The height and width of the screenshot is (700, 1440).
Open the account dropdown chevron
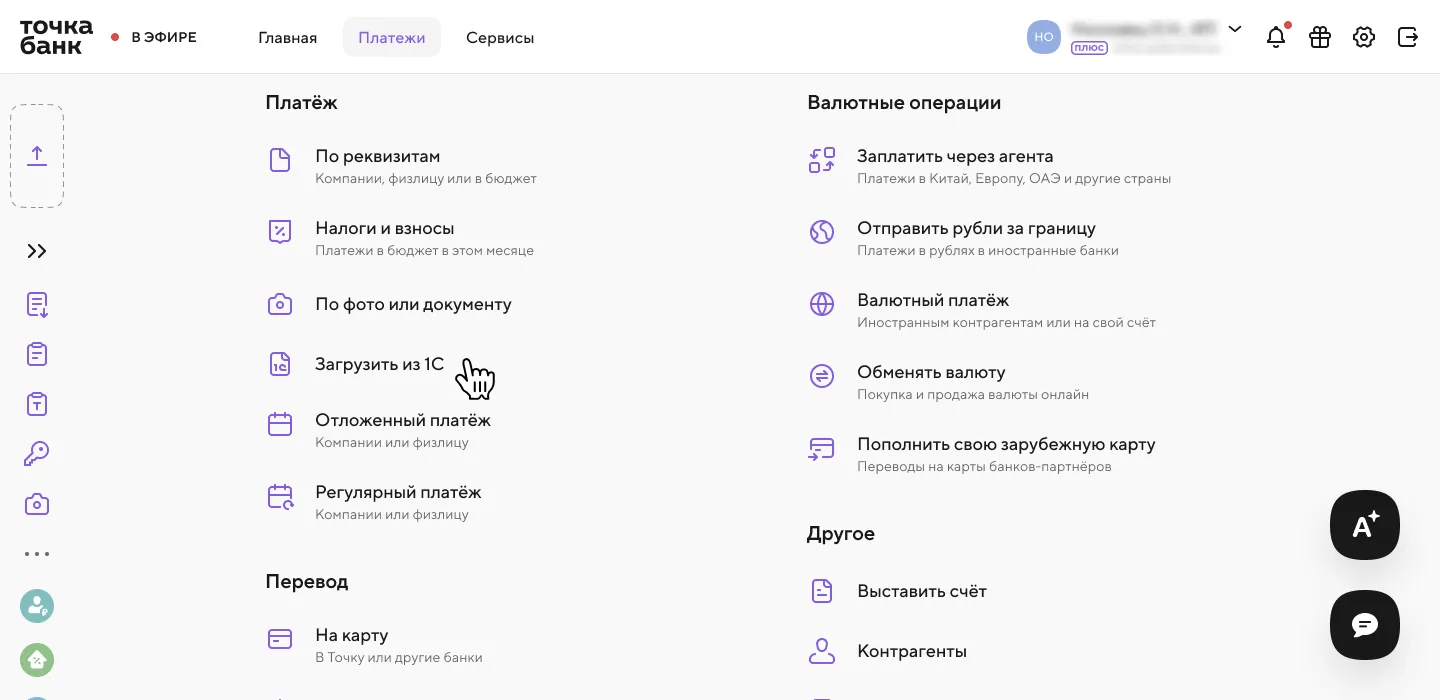(1235, 29)
